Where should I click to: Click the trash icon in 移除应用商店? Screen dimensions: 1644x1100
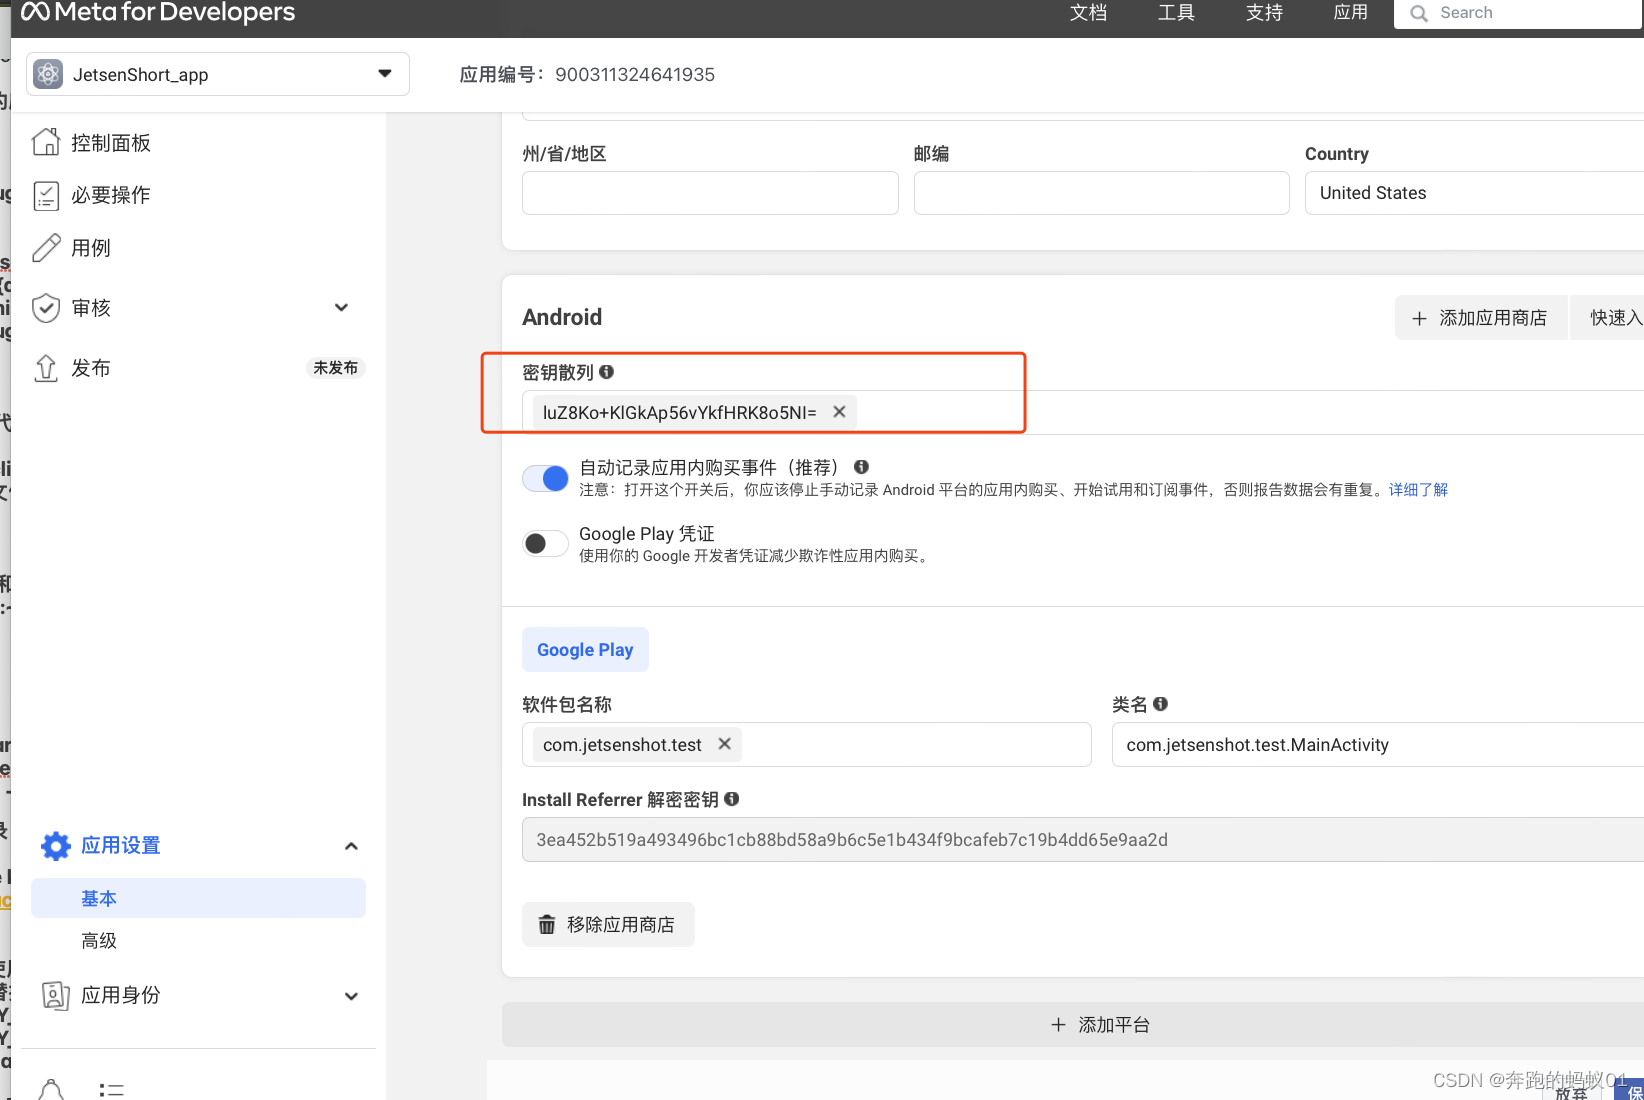[547, 925]
